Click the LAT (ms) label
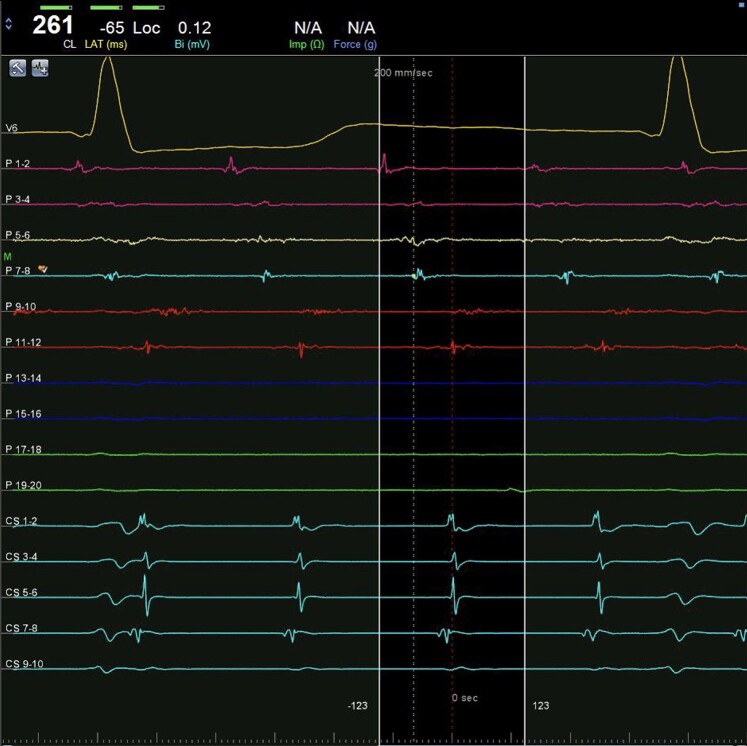The width and height of the screenshot is (747, 746). pyautogui.click(x=106, y=45)
